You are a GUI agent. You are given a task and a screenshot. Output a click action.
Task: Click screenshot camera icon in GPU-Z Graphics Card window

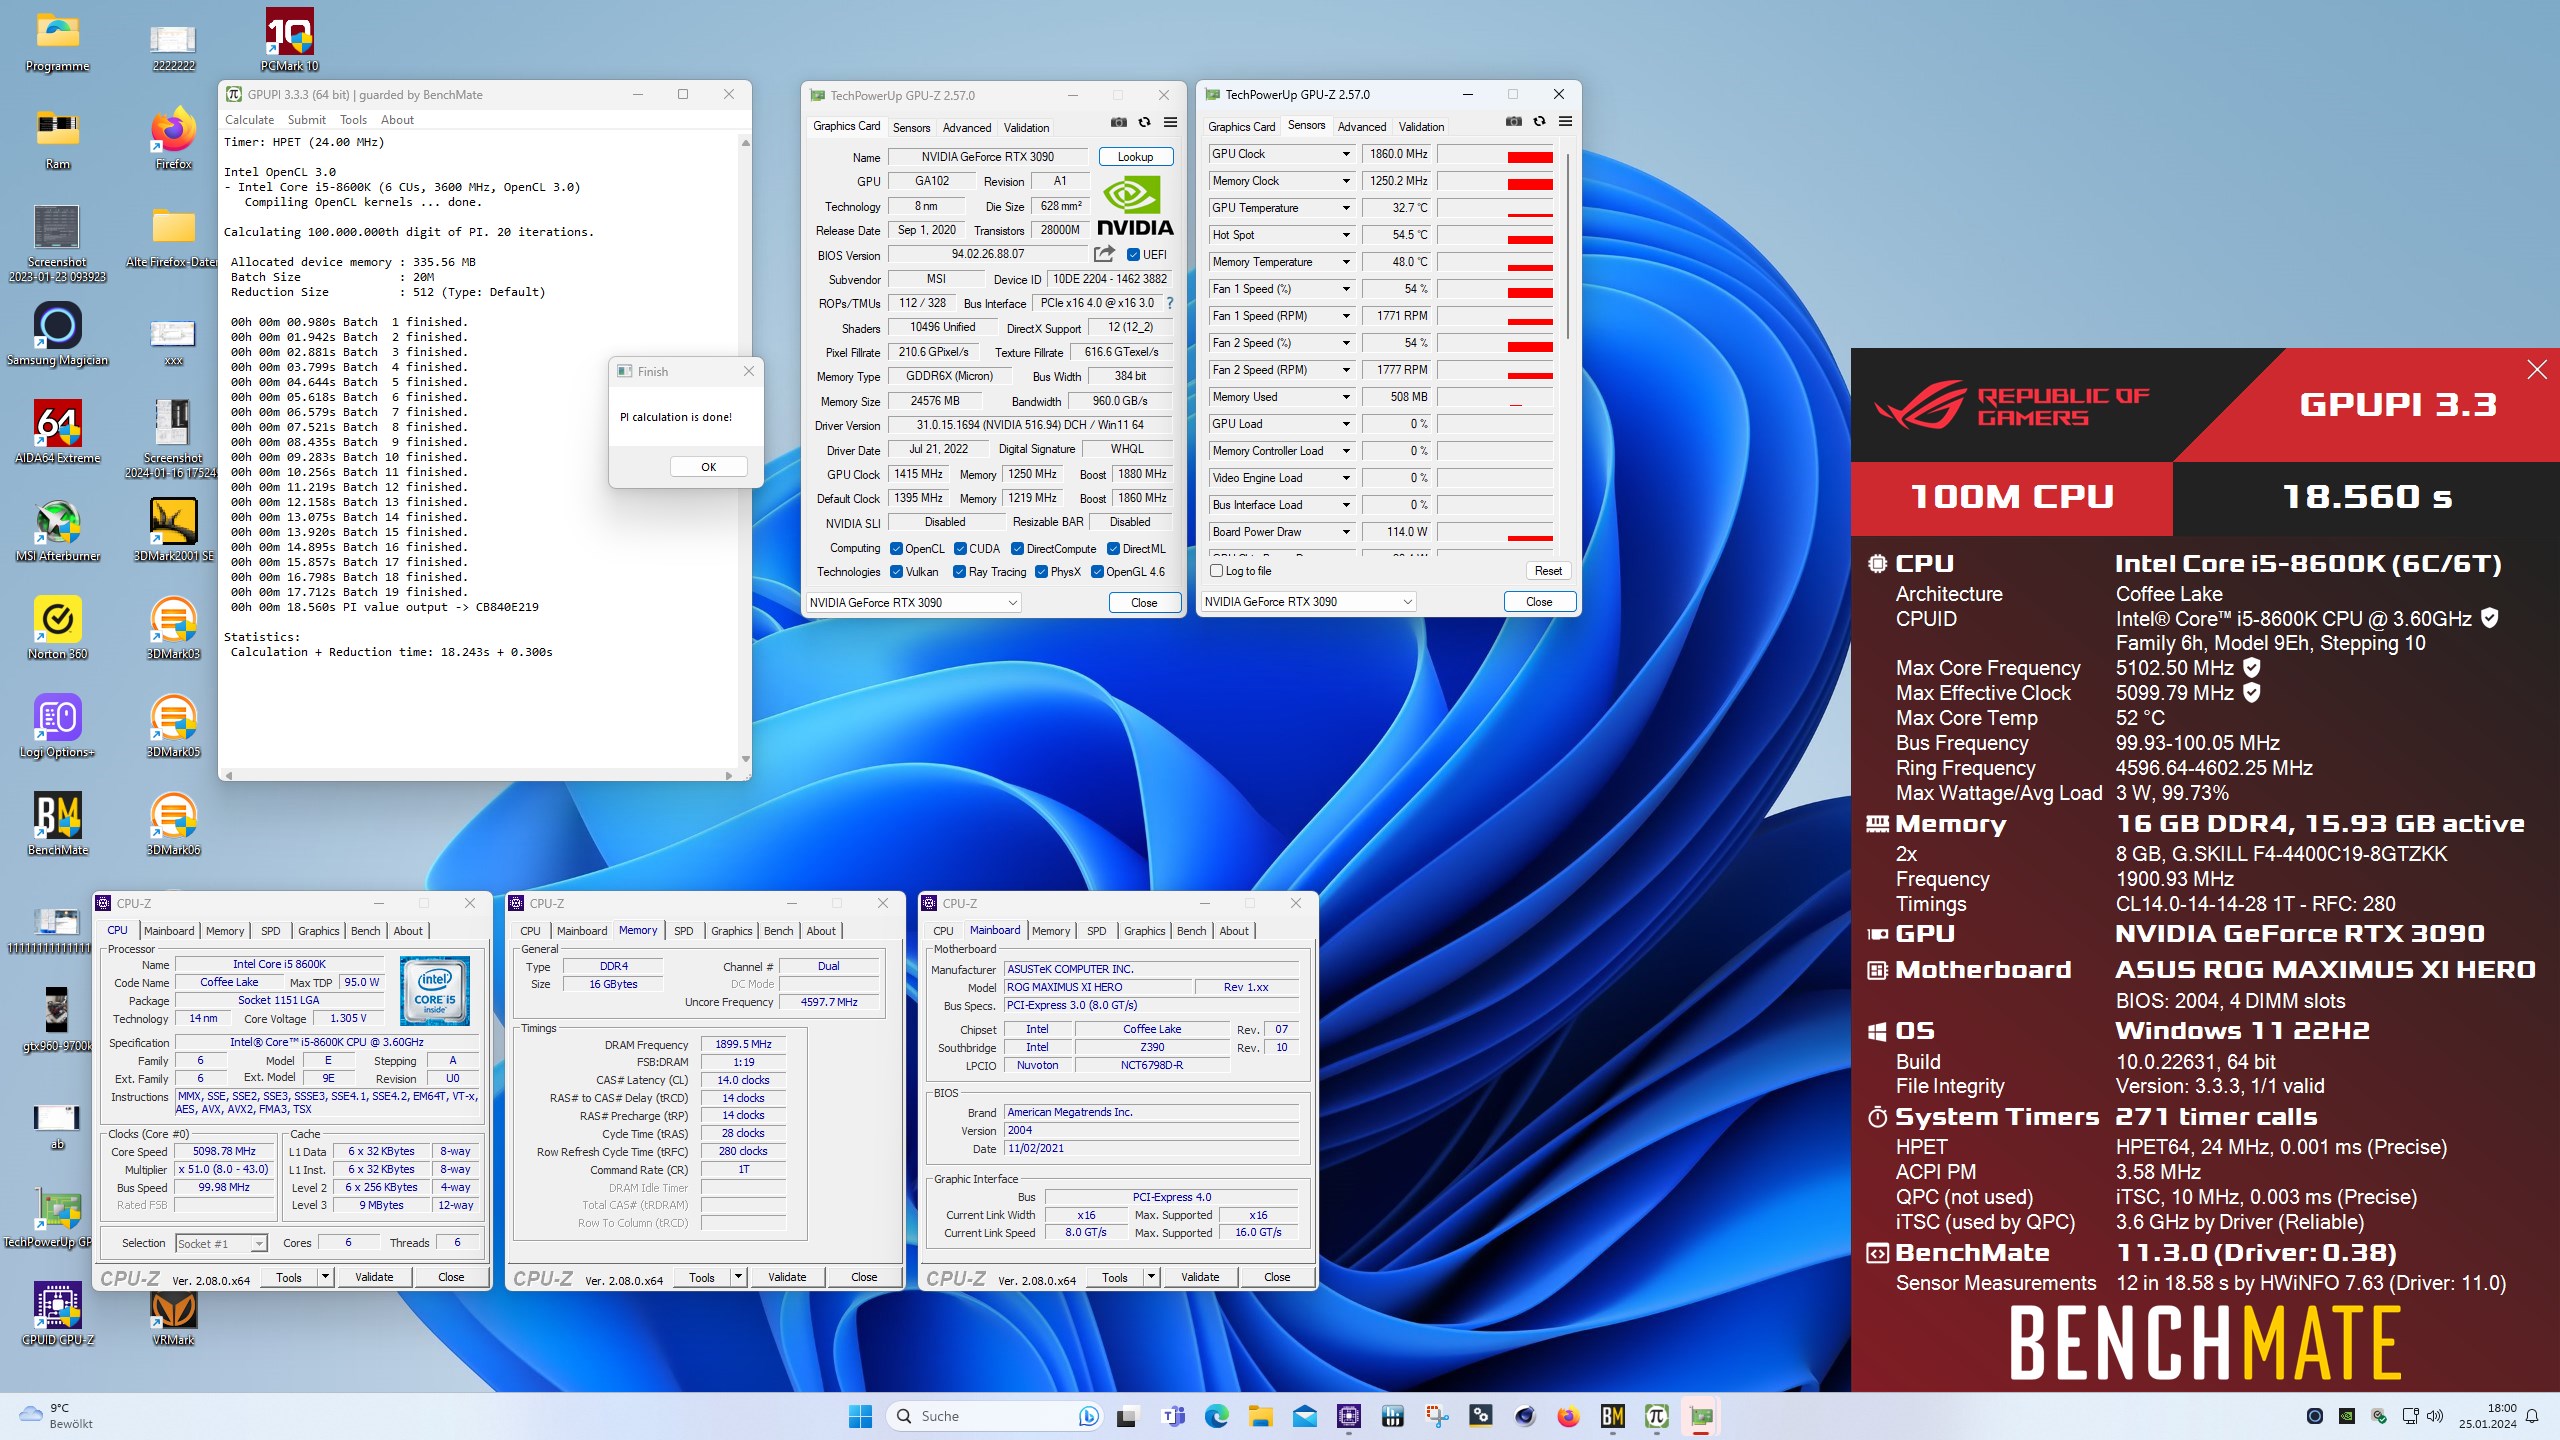coord(1119,122)
